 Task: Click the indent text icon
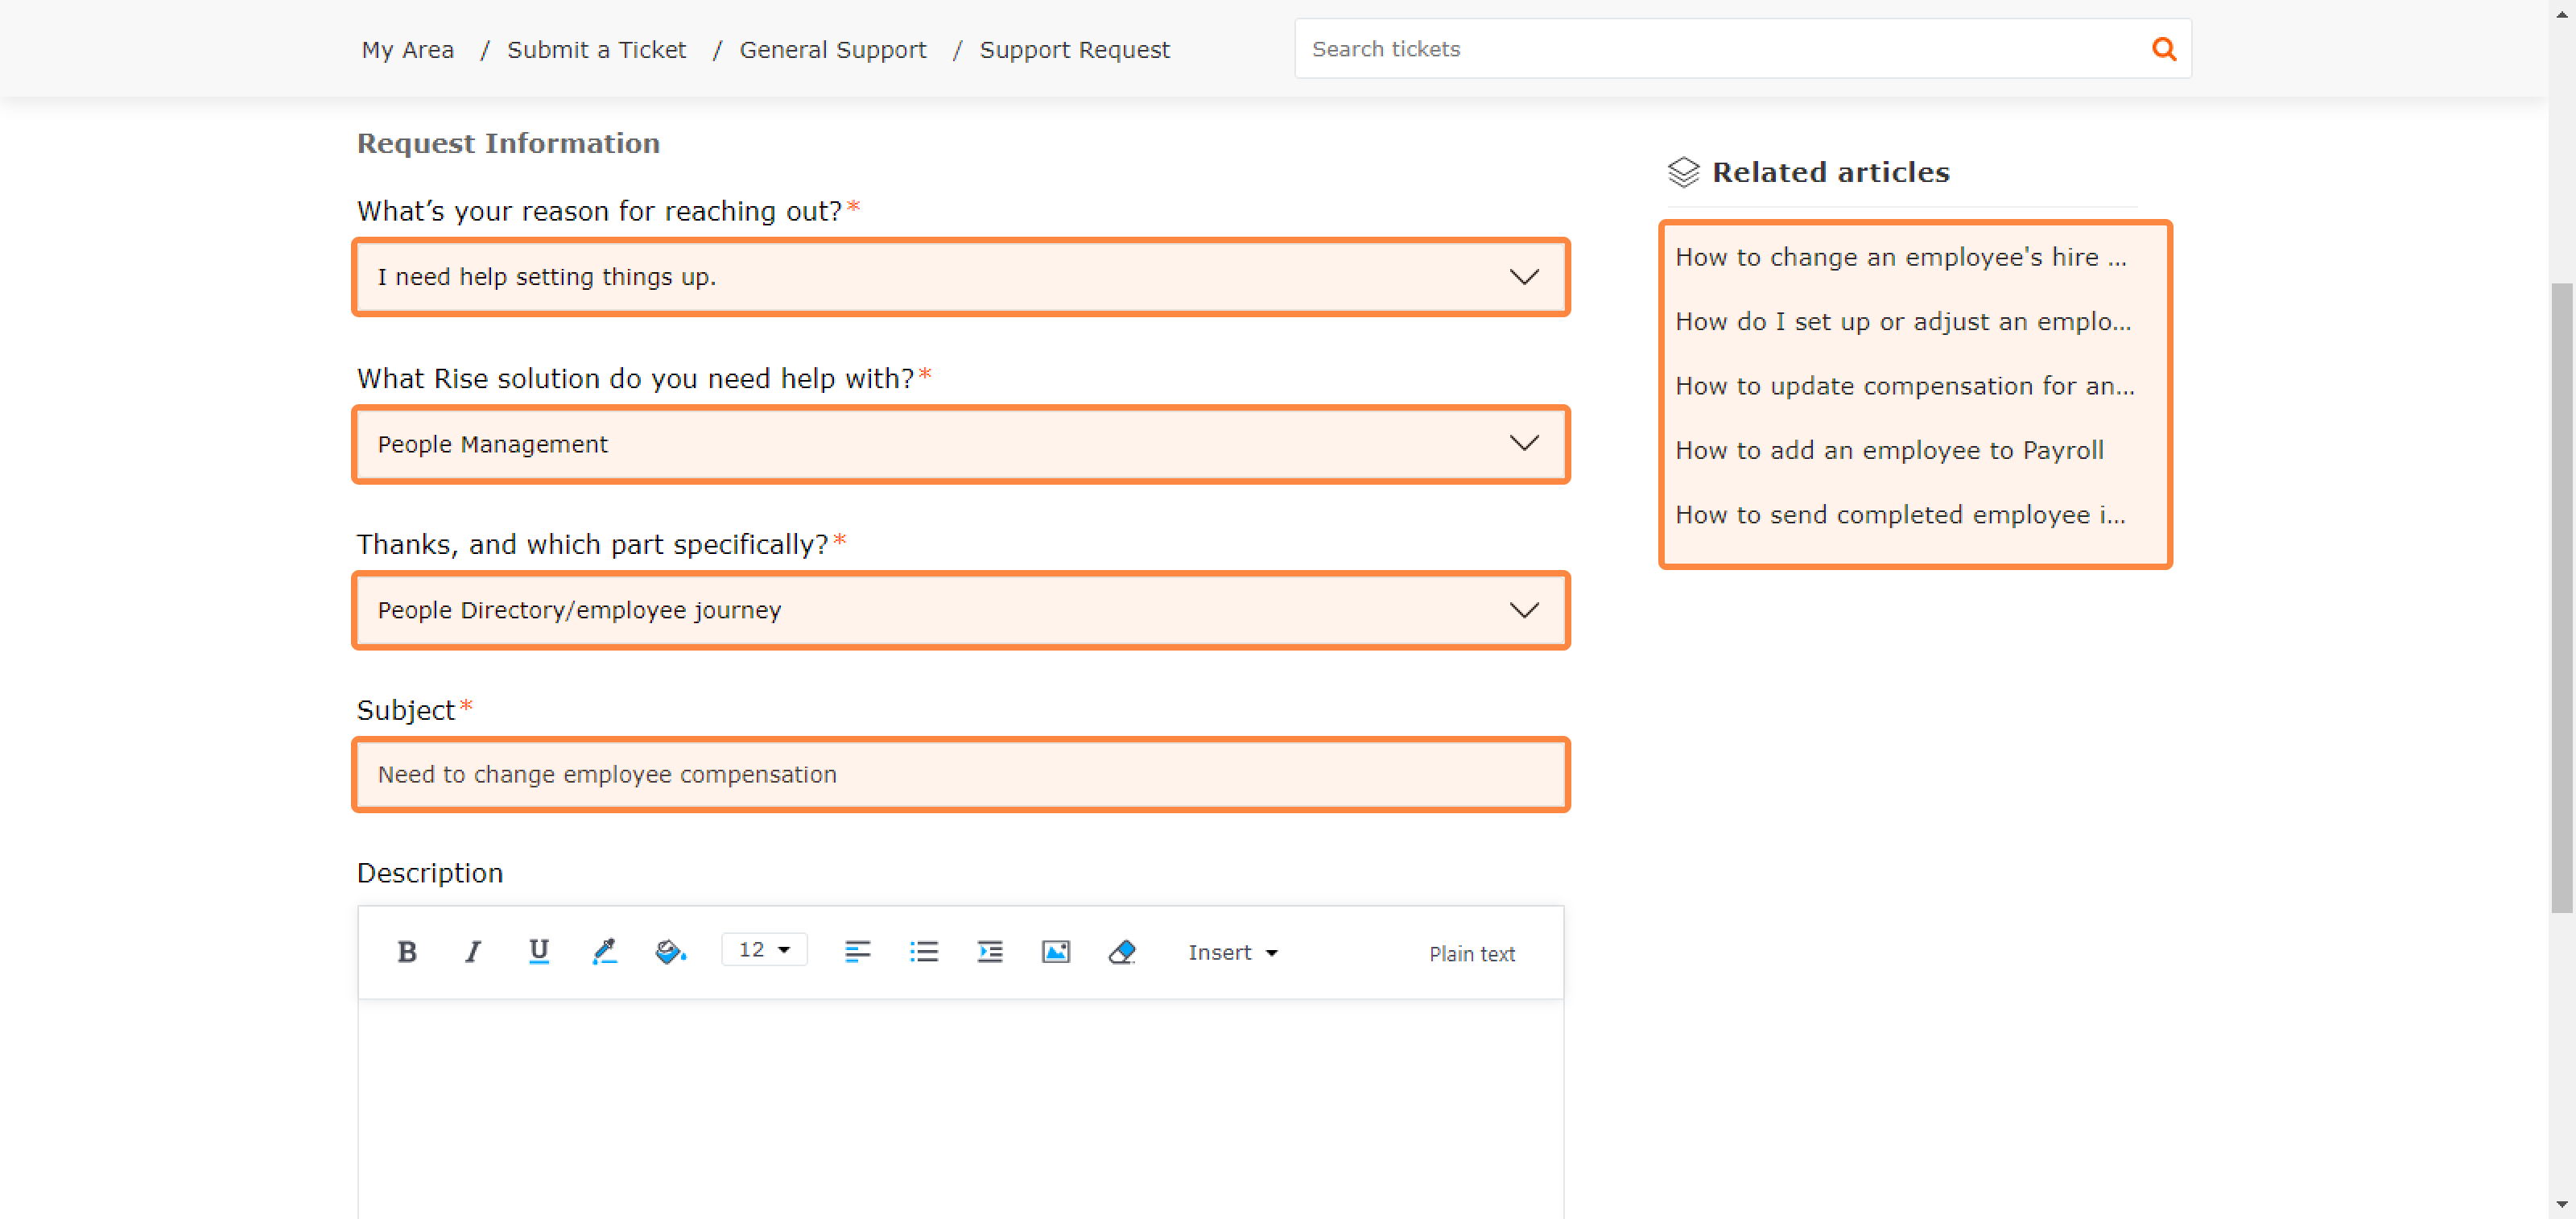click(989, 952)
